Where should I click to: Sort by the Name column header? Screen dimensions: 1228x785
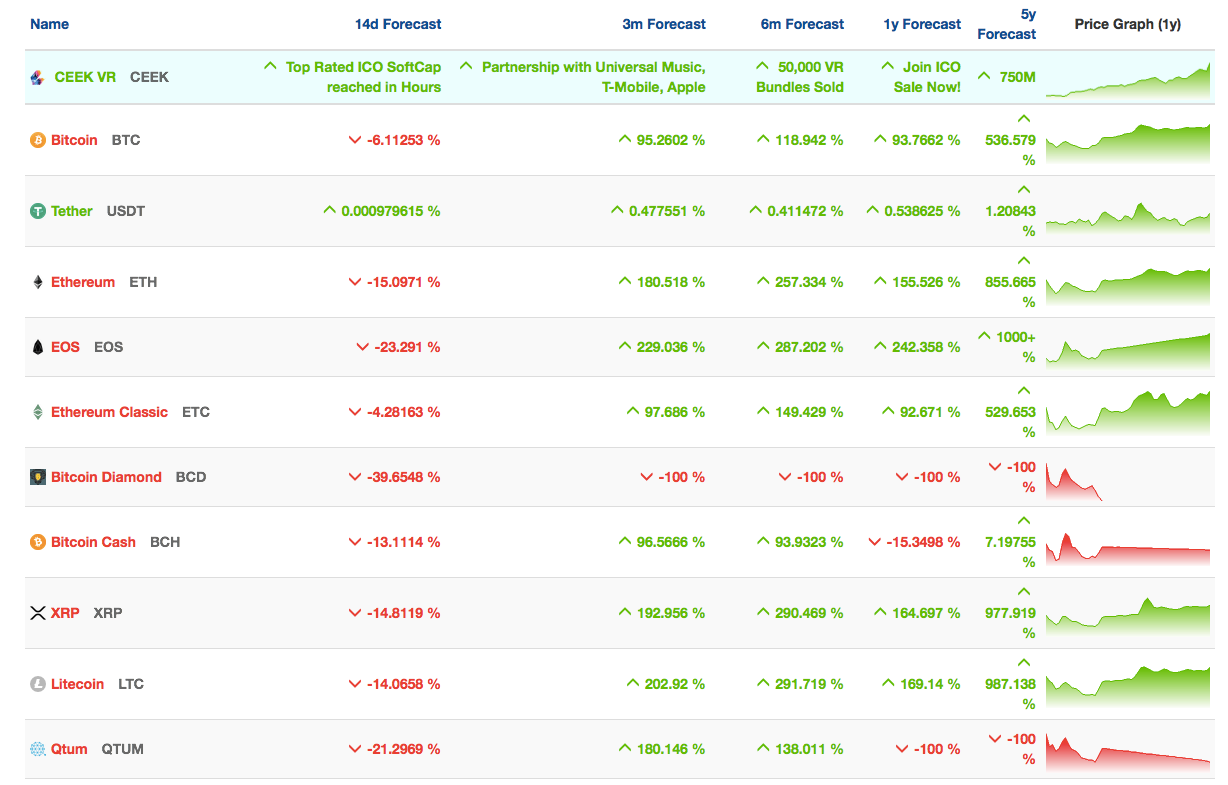click(x=49, y=24)
